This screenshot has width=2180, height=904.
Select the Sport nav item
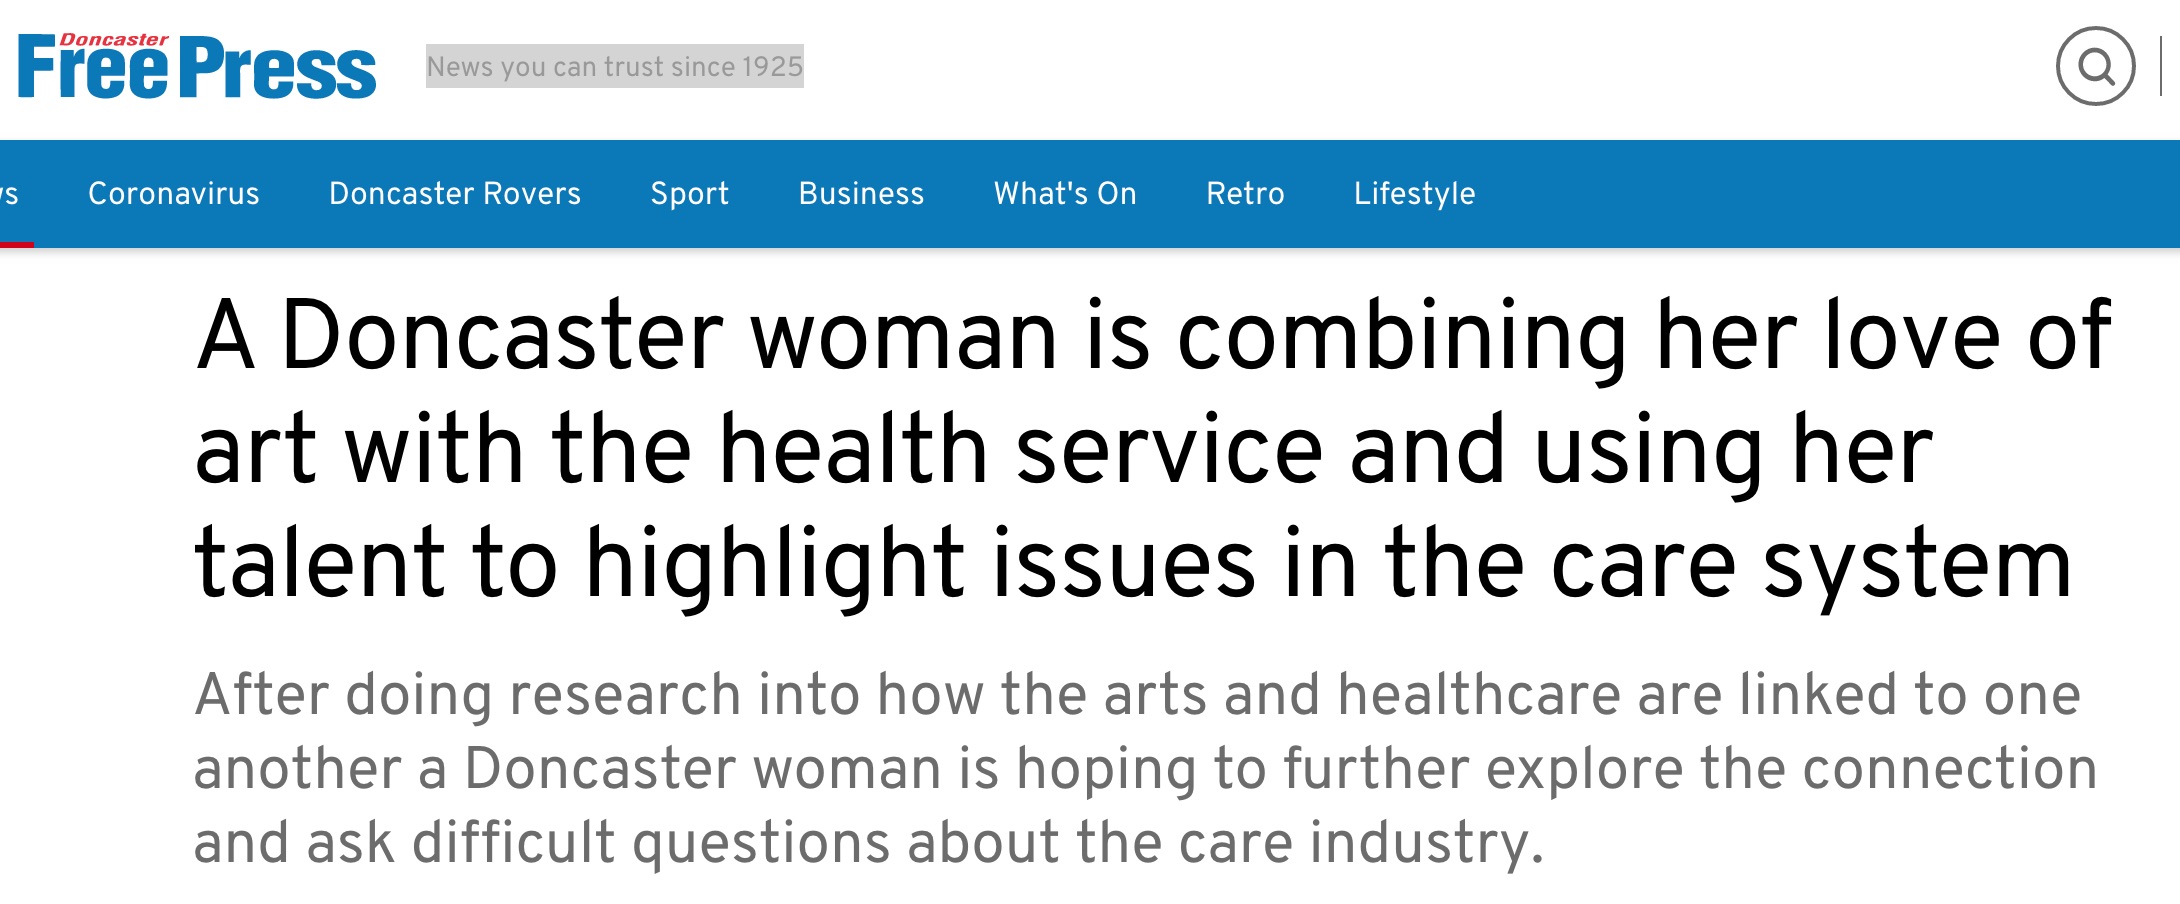(x=689, y=193)
